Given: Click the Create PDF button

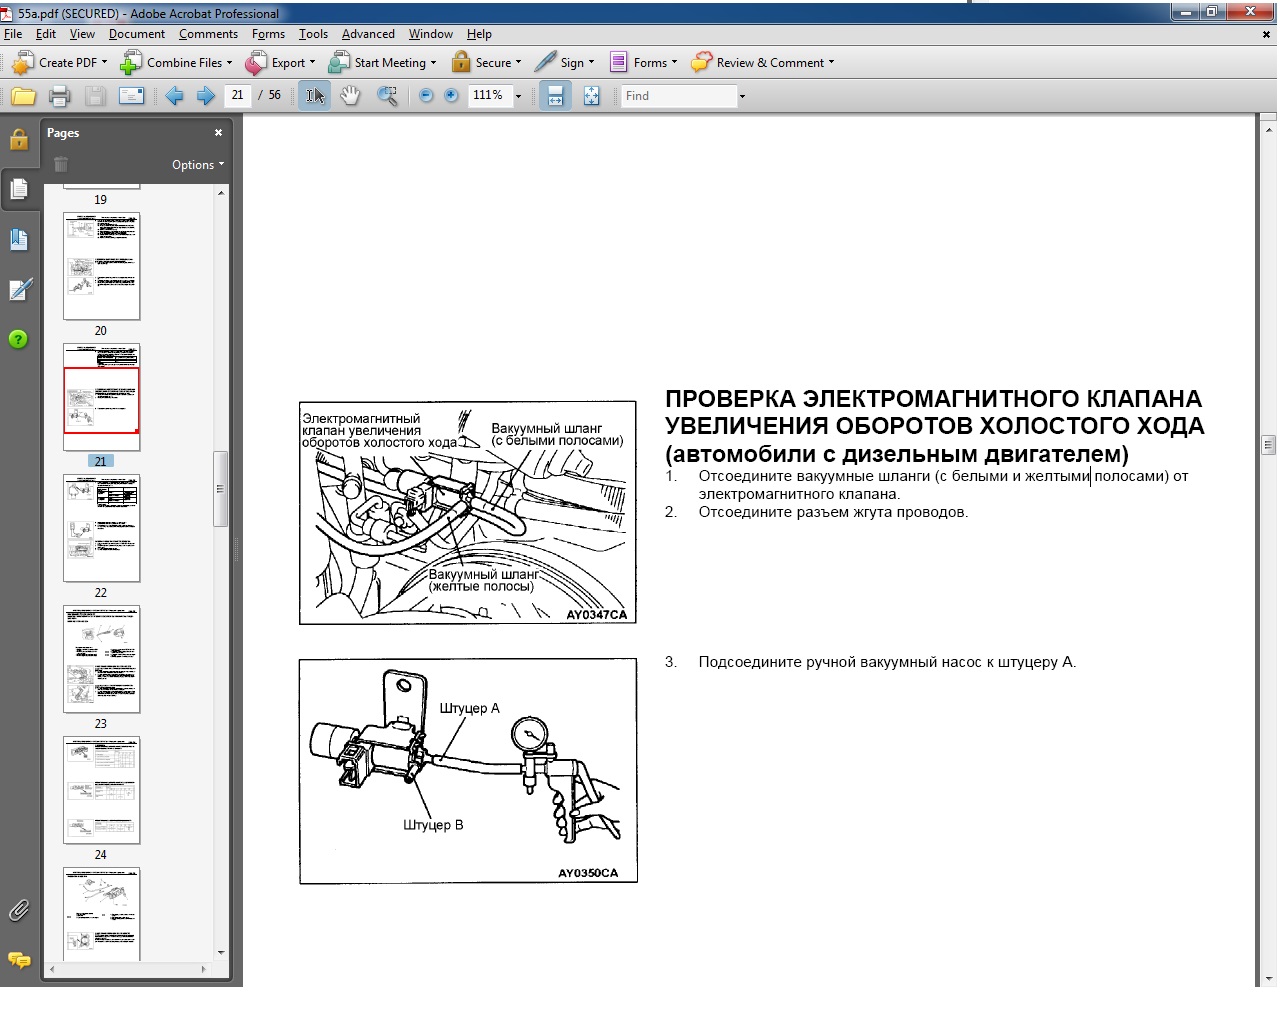Looking at the screenshot, I should coord(59,63).
